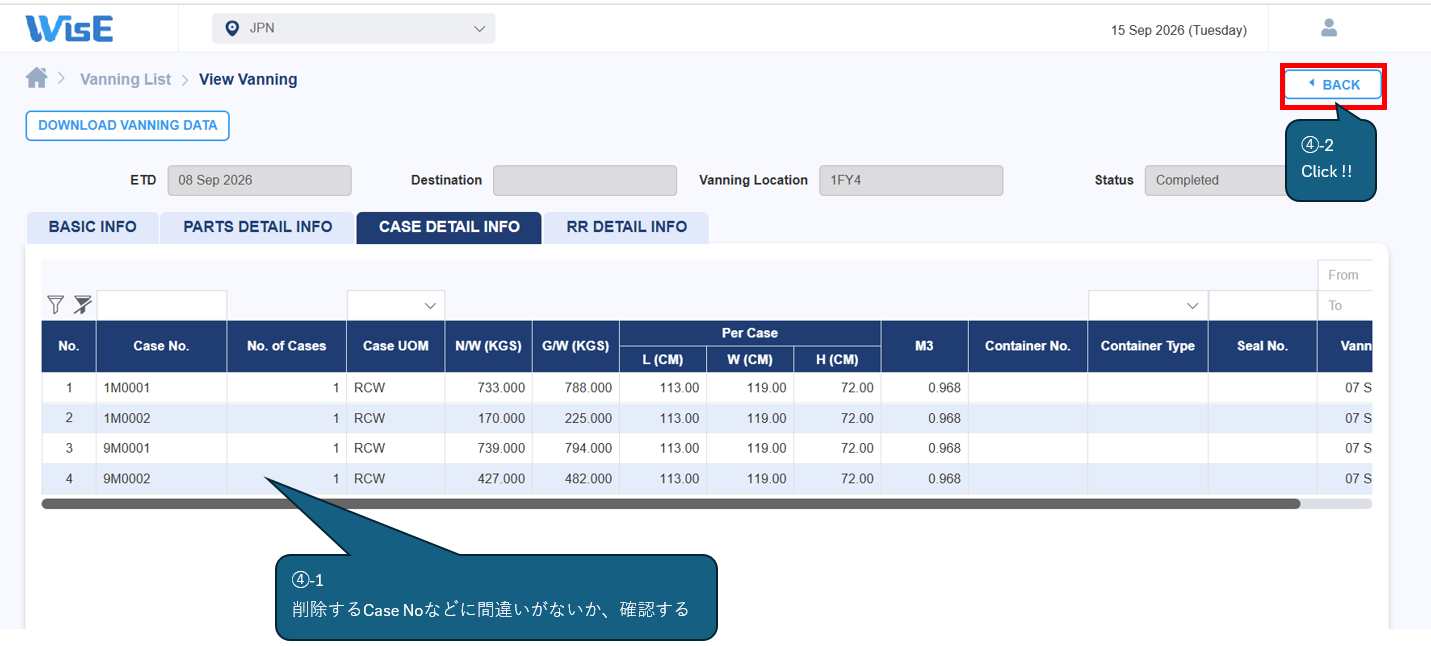
Task: Click the To date filter field
Action: pos(1345,305)
